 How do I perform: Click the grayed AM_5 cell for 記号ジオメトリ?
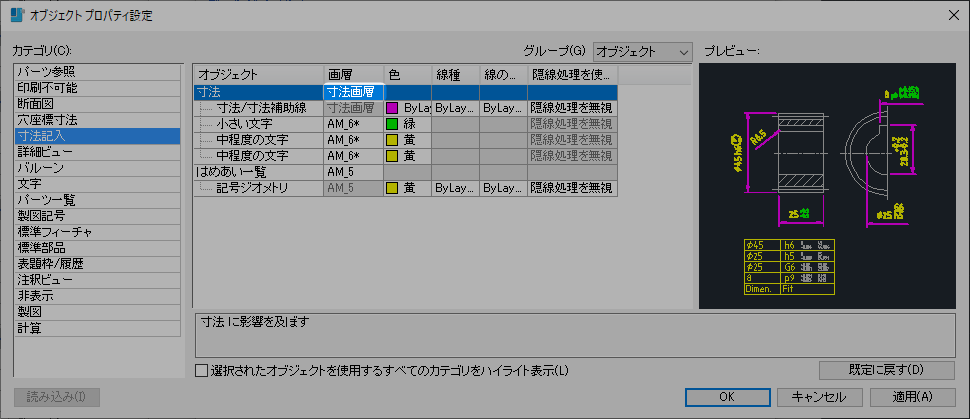[x=354, y=188]
